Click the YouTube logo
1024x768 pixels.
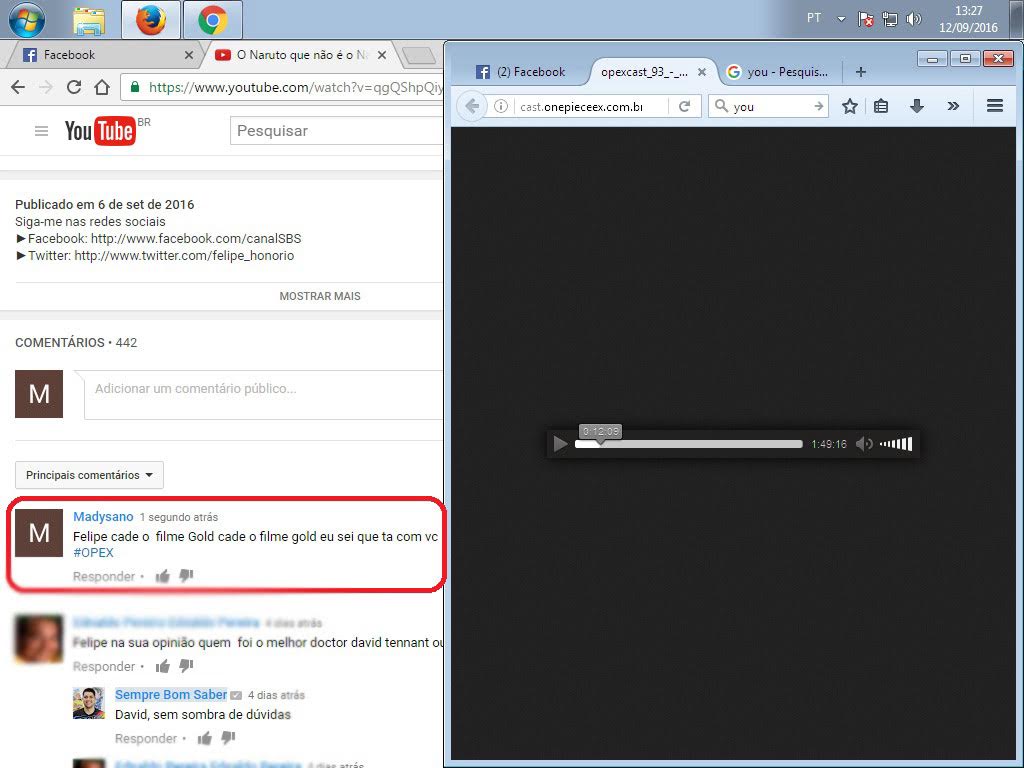click(x=100, y=131)
